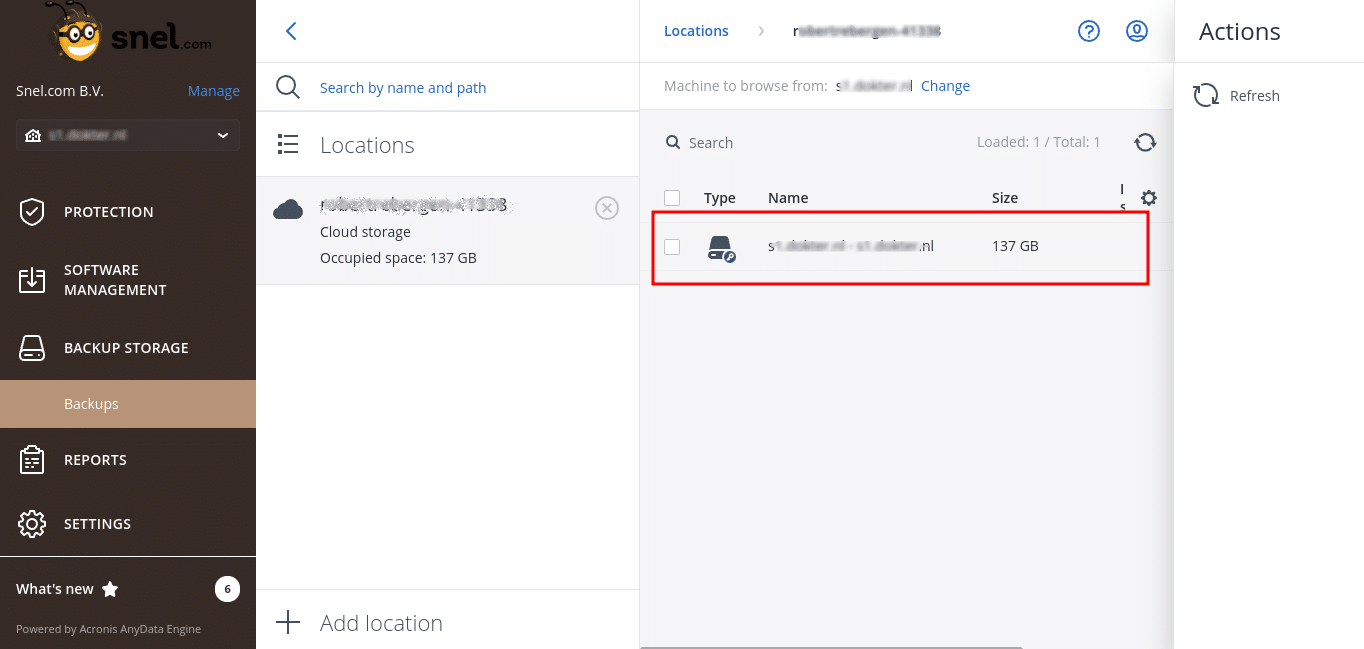This screenshot has width=1364, height=649.
Task: Open the SETTINGS menu item
Action: (97, 524)
